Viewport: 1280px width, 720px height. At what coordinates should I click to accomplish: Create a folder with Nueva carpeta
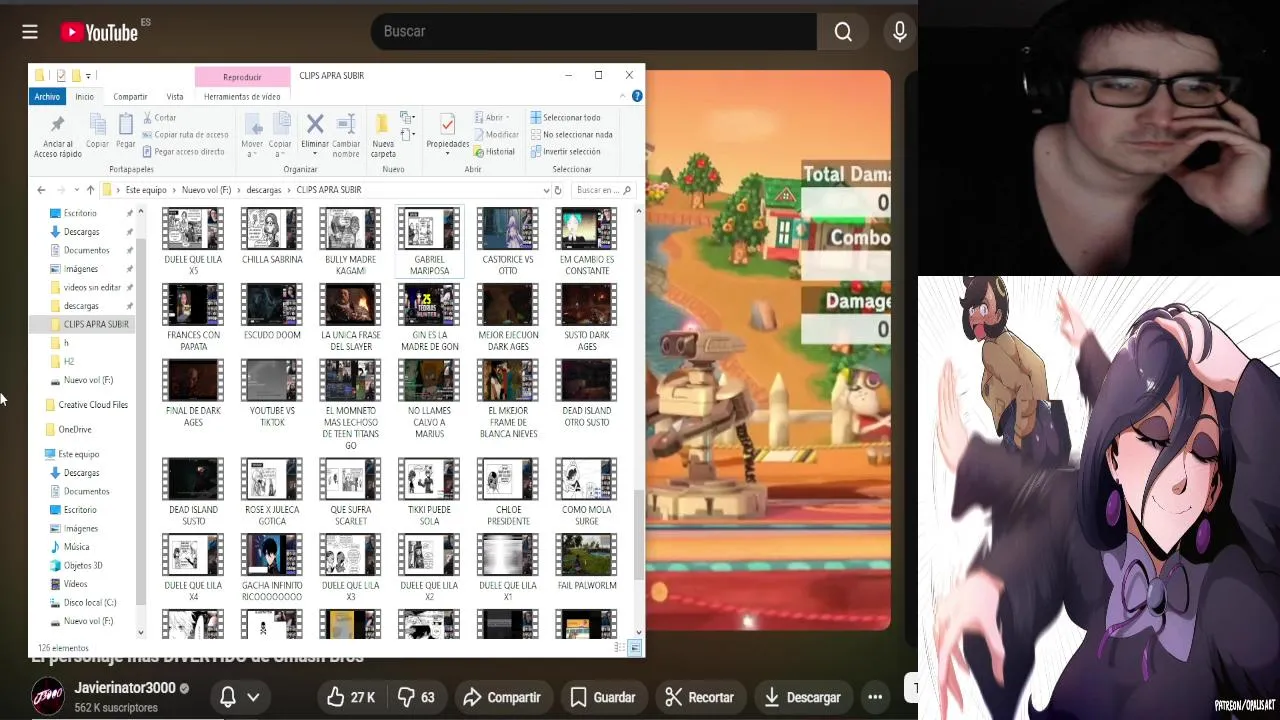click(383, 135)
